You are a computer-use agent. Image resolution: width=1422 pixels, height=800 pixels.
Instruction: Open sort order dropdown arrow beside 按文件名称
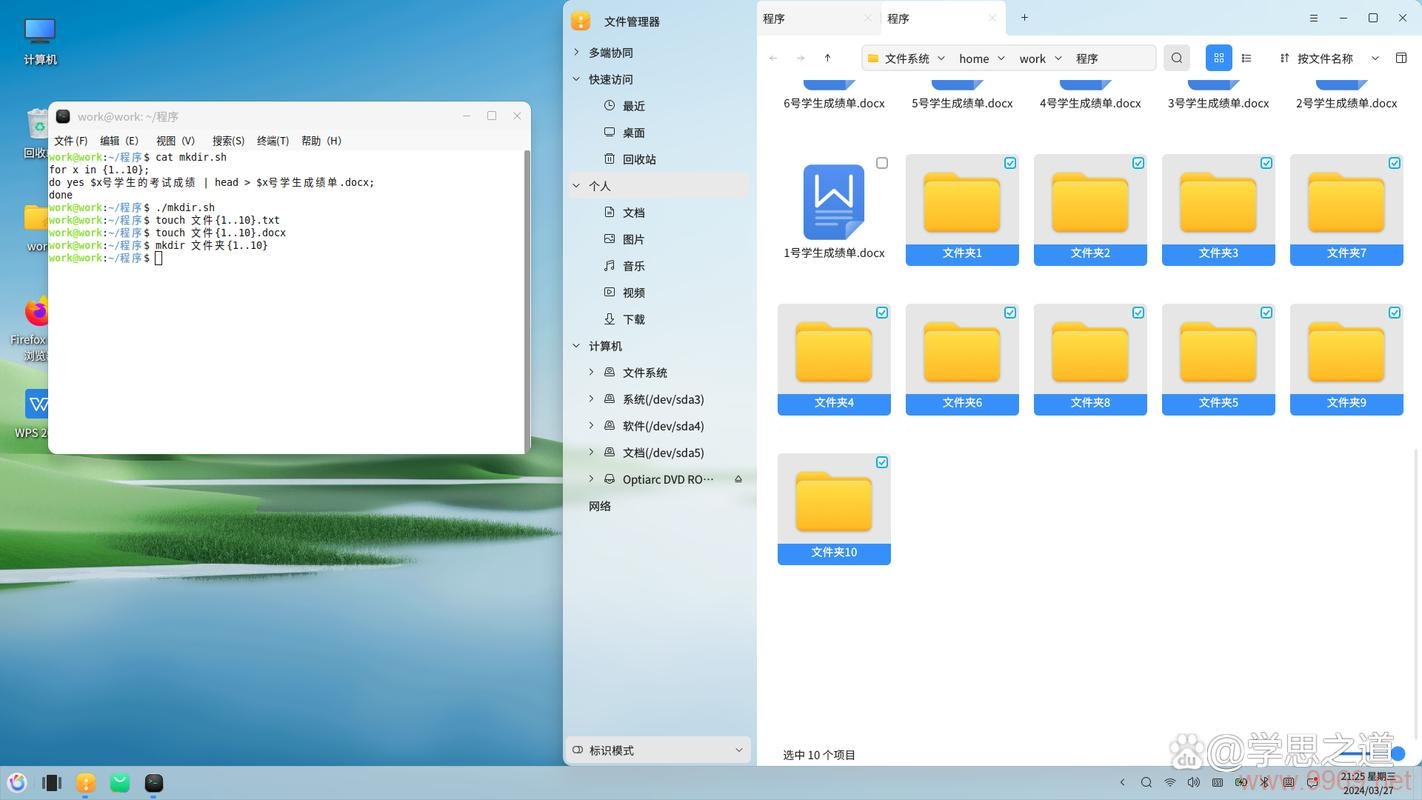[x=1375, y=58]
